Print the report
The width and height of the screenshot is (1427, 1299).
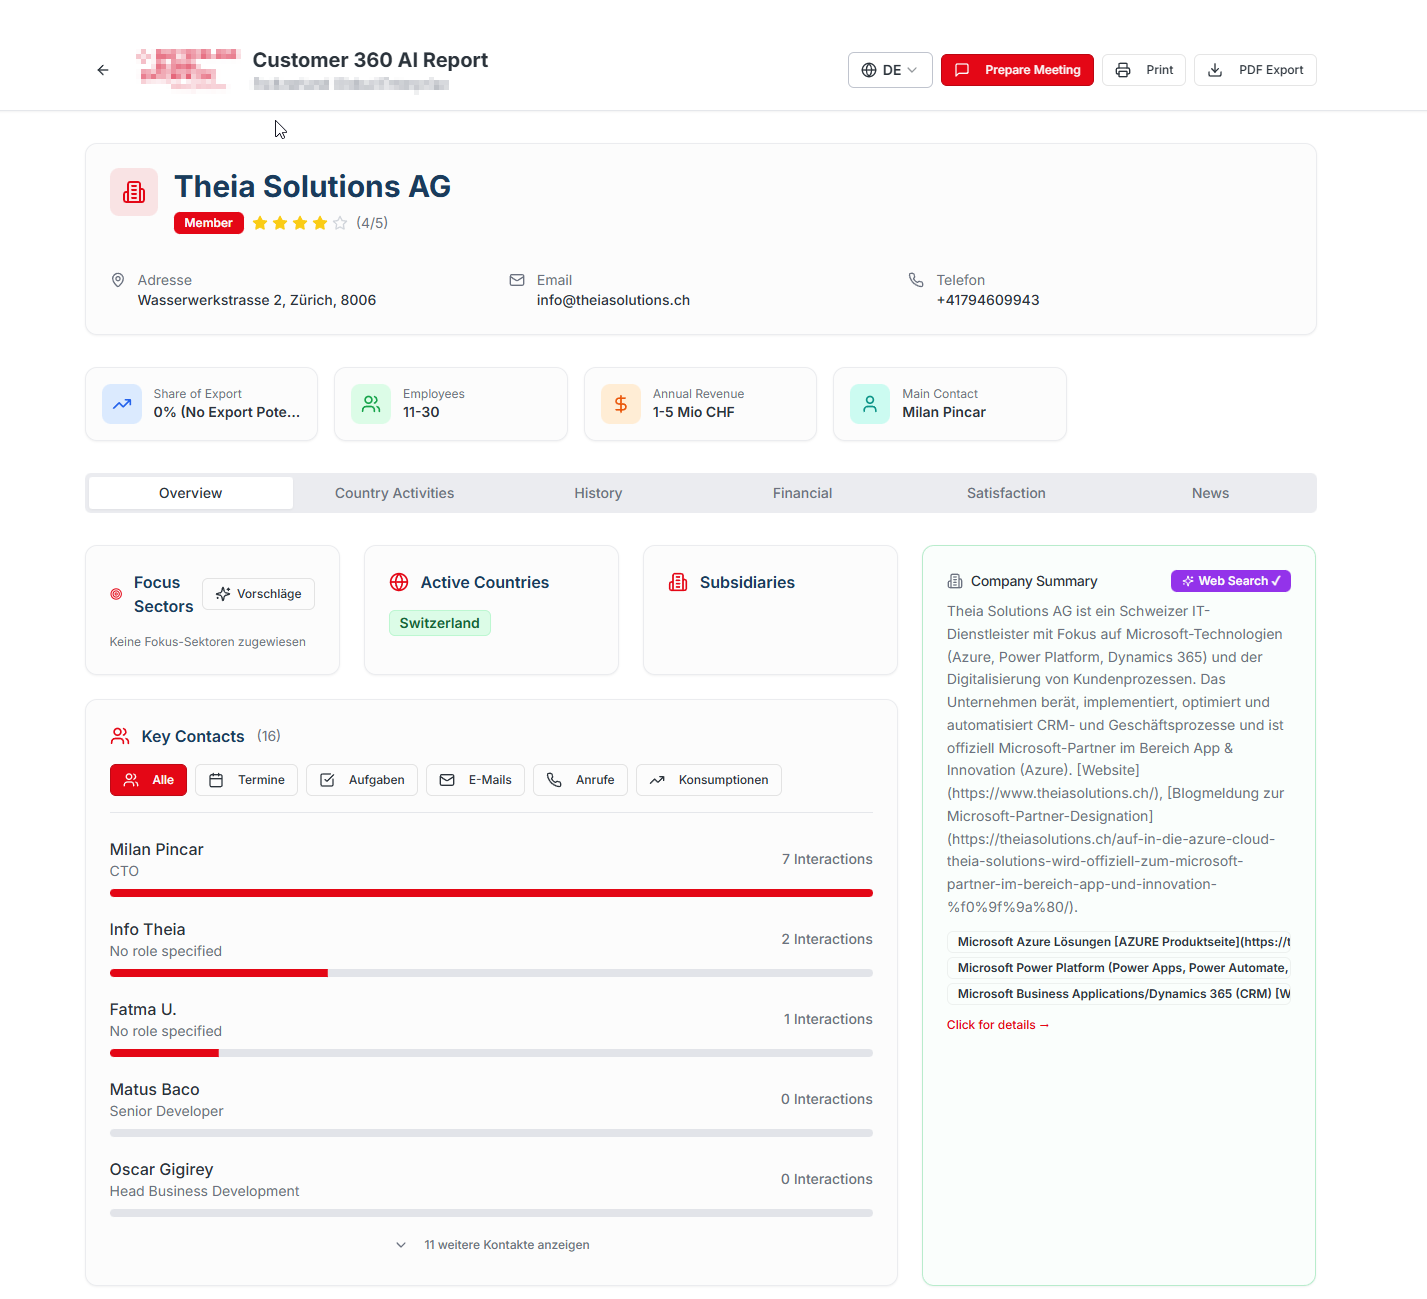1144,70
